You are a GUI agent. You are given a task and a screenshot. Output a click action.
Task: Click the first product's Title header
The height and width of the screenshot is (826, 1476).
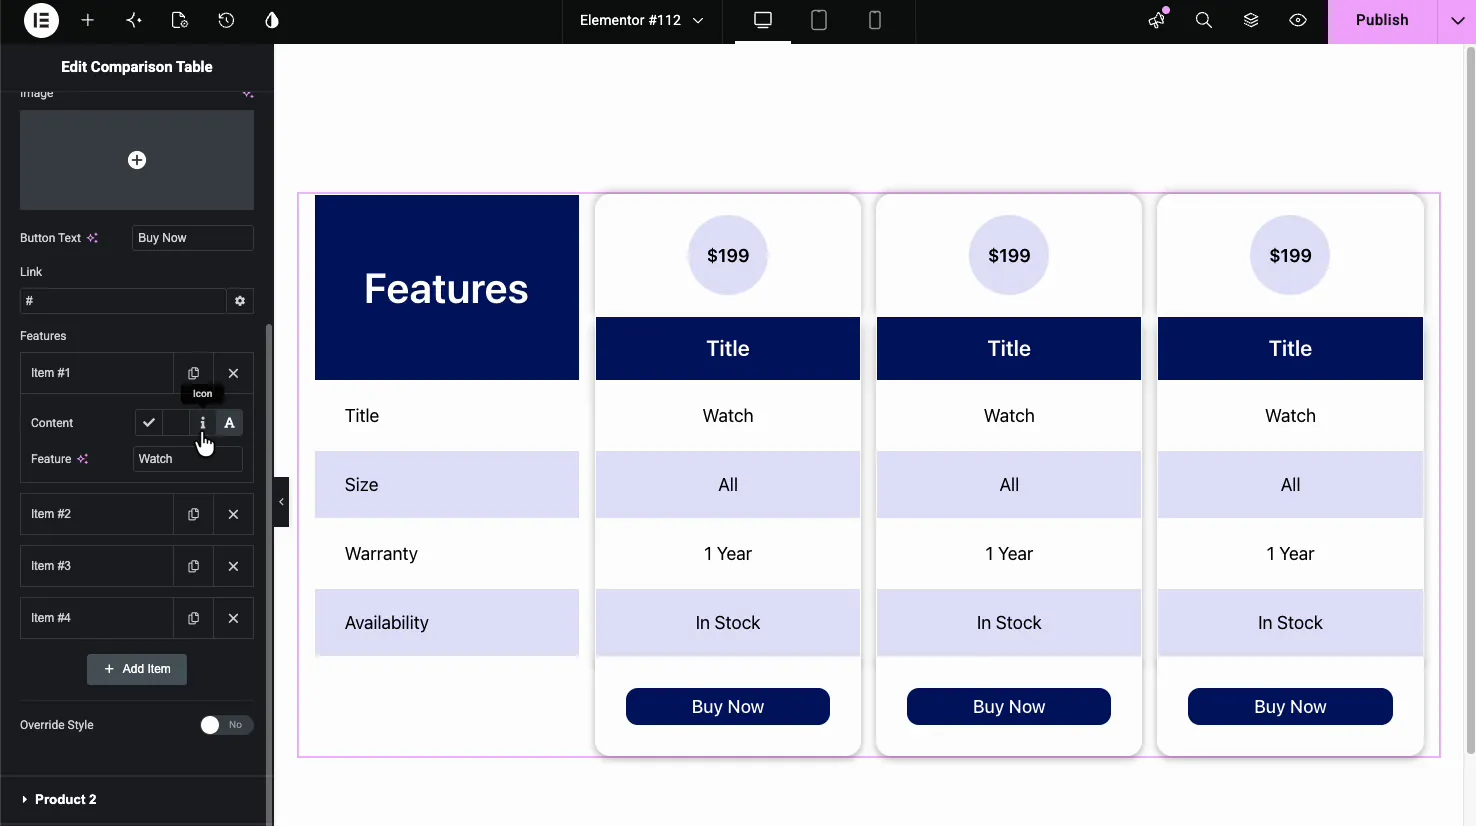(728, 348)
